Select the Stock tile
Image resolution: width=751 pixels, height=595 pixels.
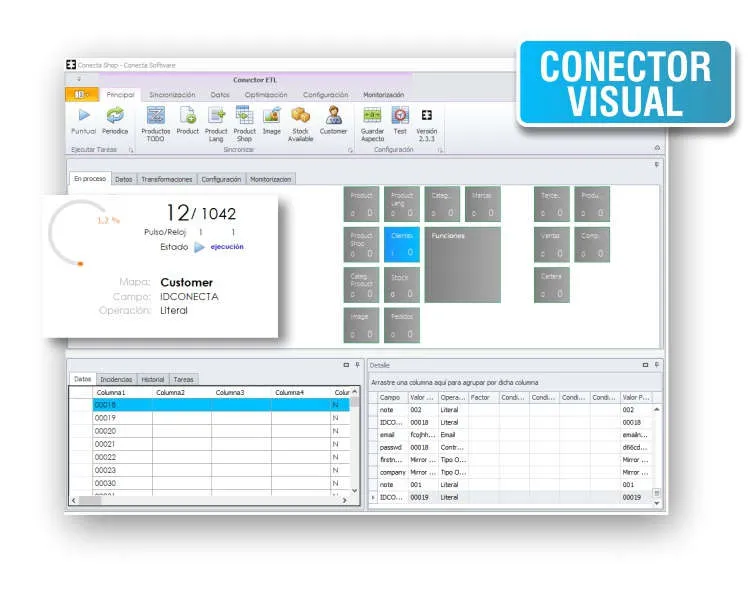[402, 285]
